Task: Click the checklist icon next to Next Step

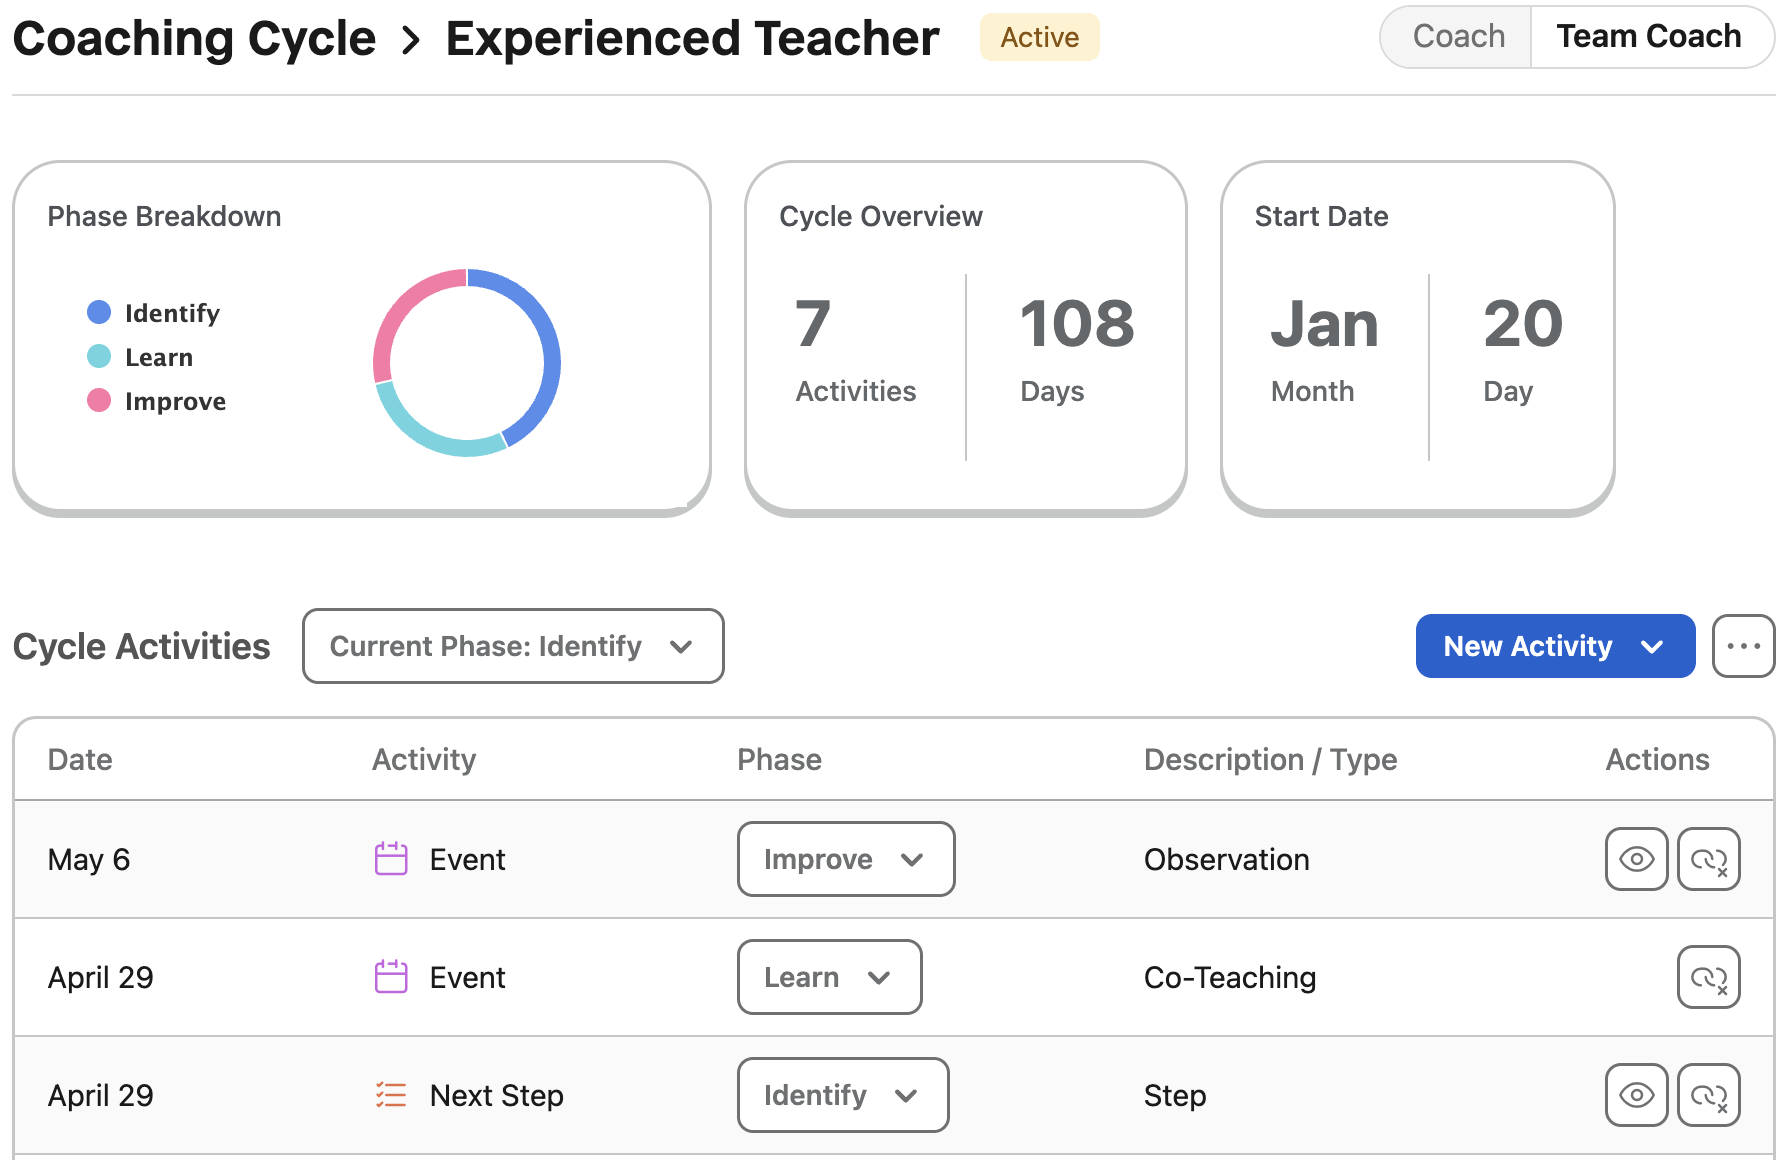Action: pyautogui.click(x=391, y=1095)
